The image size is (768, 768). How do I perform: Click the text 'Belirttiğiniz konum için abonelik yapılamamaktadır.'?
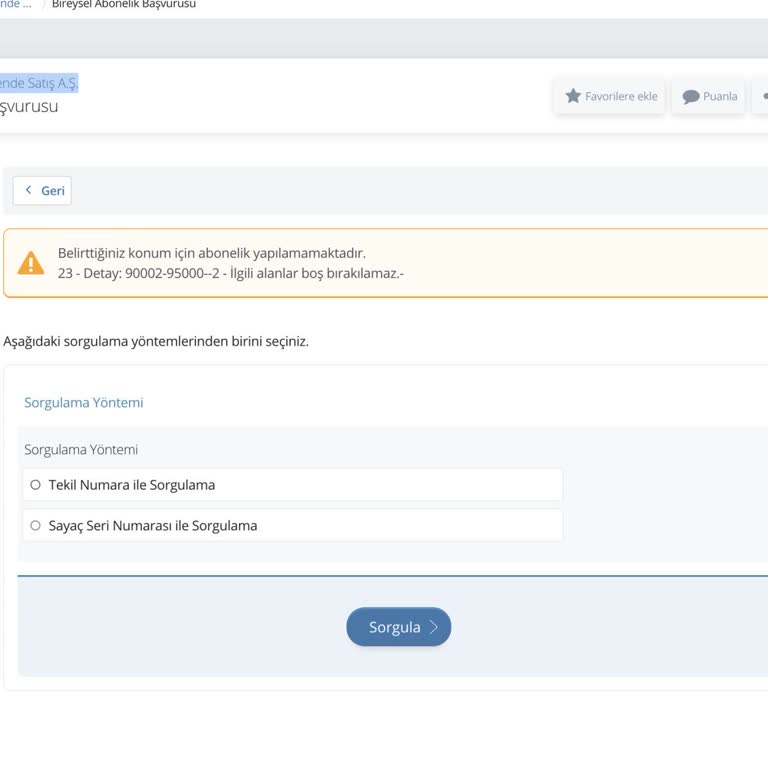pyautogui.click(x=212, y=253)
